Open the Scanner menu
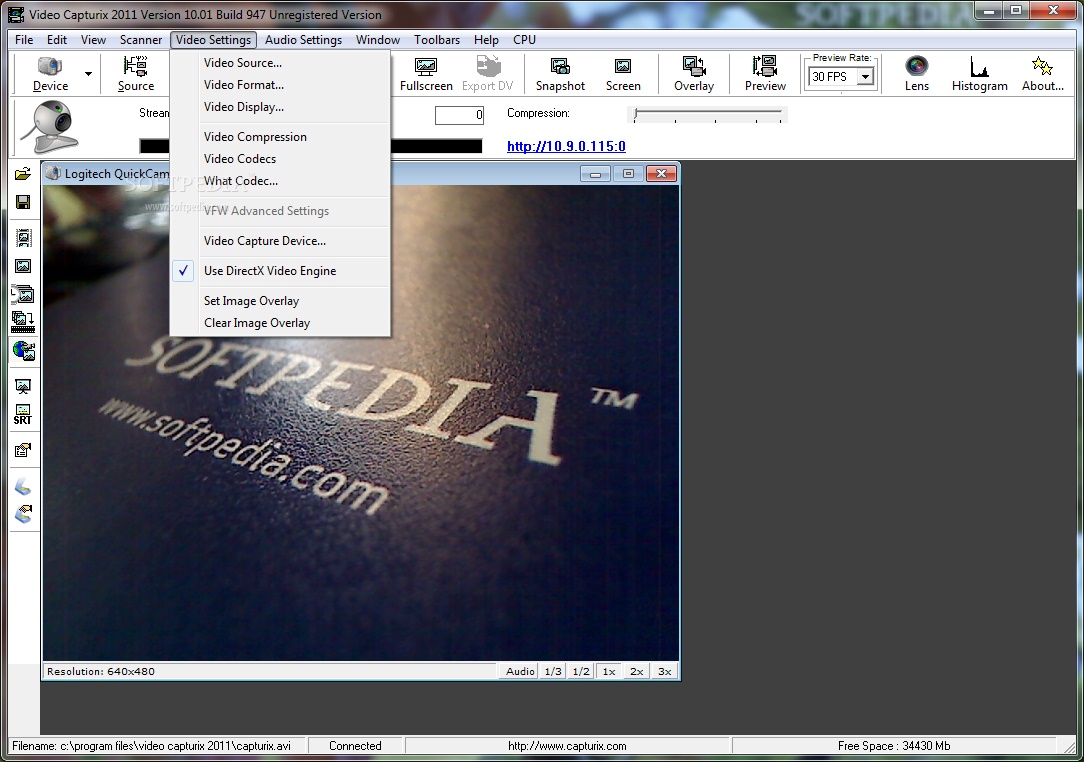1084x762 pixels. click(x=141, y=40)
